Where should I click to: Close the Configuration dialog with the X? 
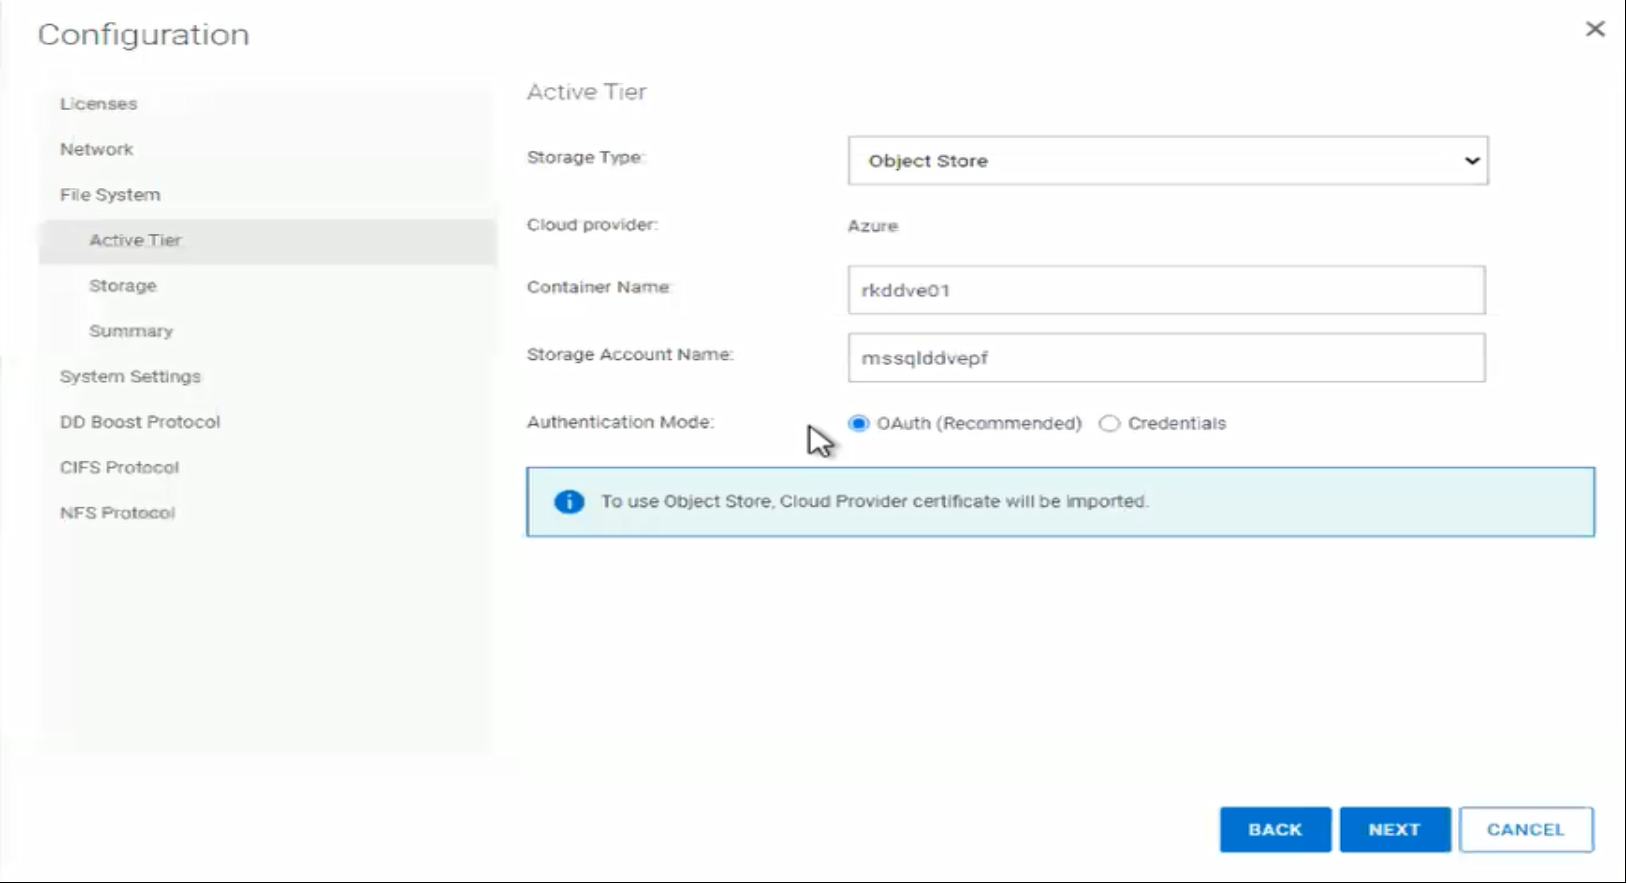pyautogui.click(x=1595, y=29)
